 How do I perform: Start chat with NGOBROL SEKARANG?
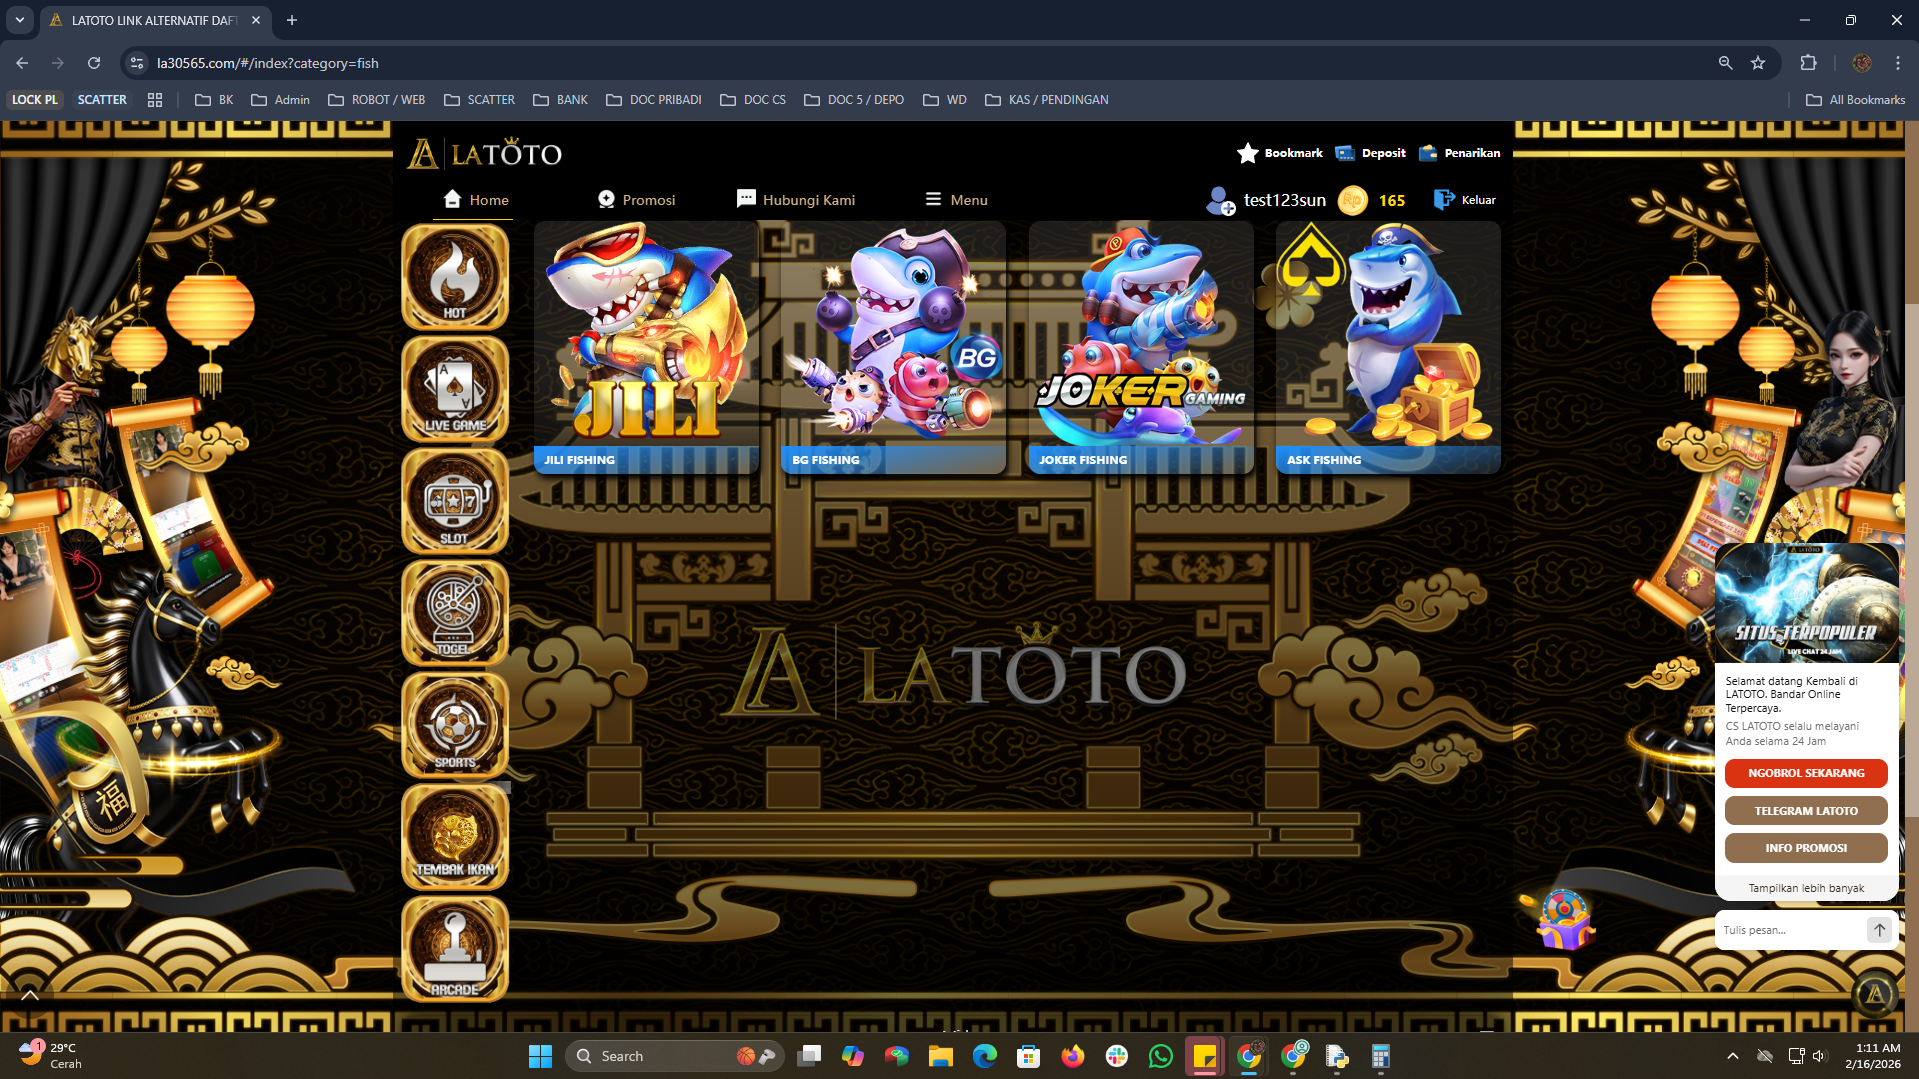tap(1806, 773)
